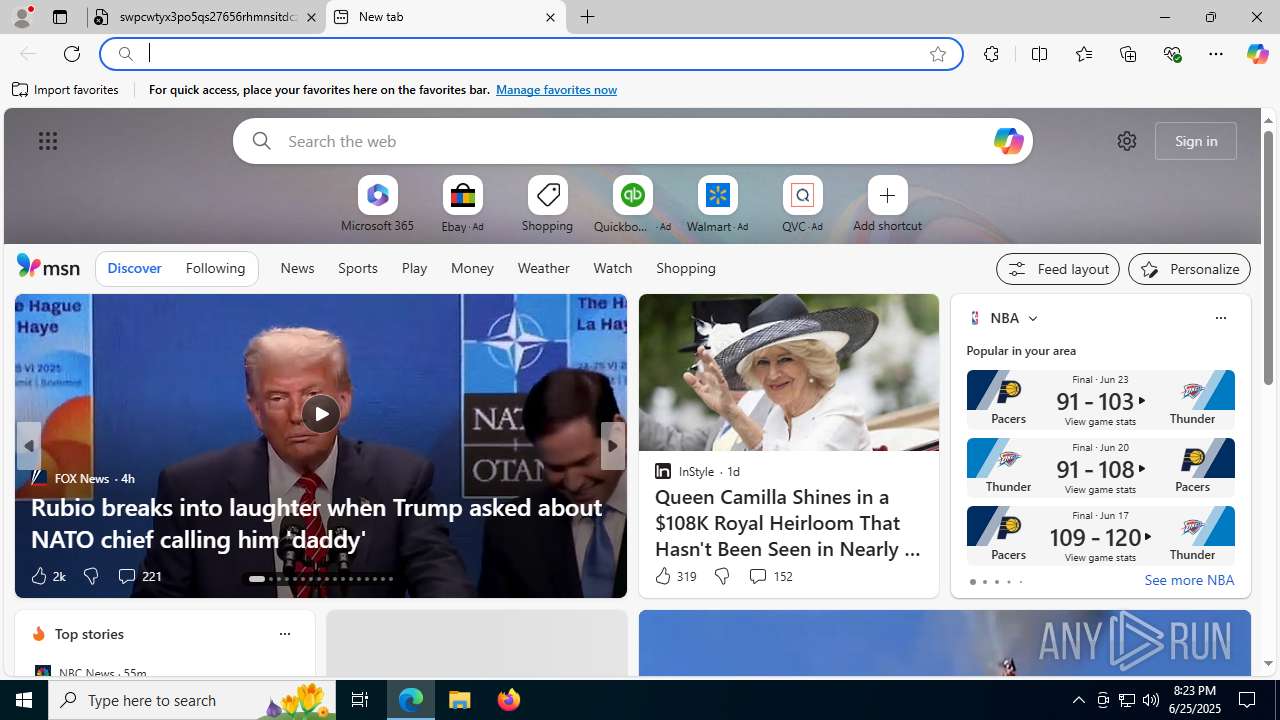Open the apps grid launcher

coord(47,141)
